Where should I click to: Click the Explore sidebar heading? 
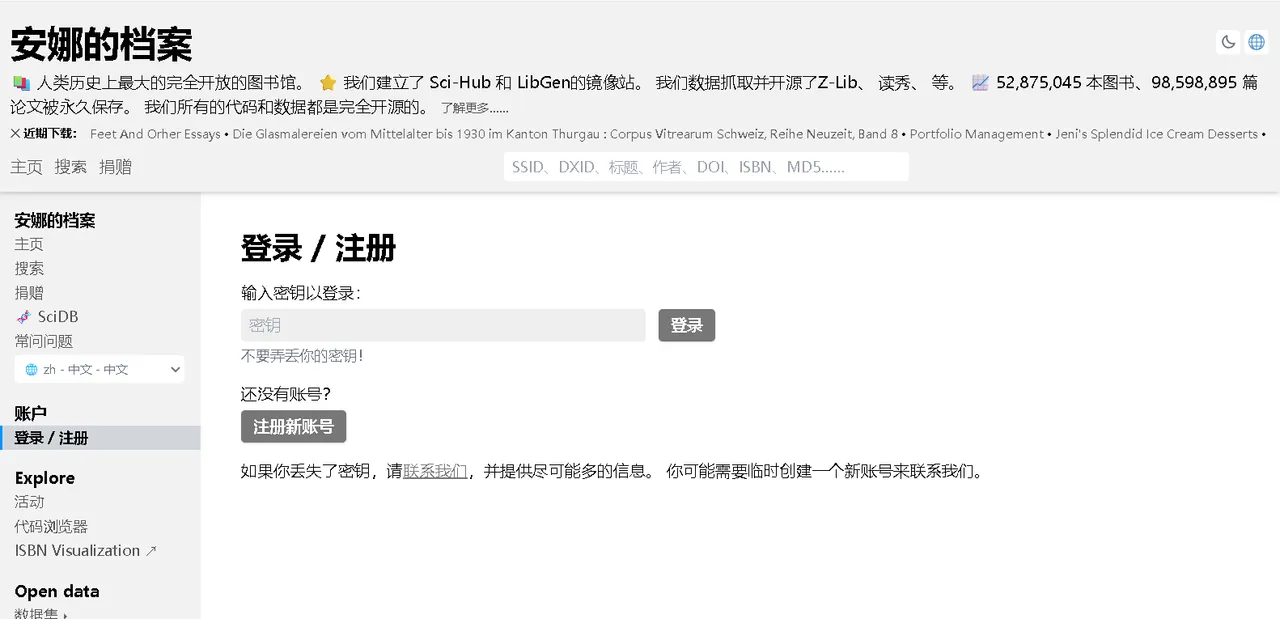click(x=45, y=478)
